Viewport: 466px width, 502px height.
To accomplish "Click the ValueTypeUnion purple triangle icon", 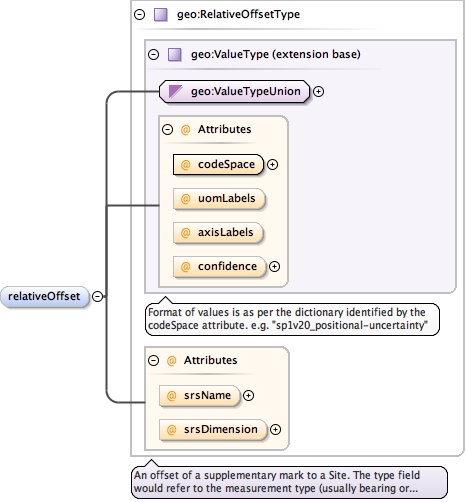I will click(x=175, y=91).
